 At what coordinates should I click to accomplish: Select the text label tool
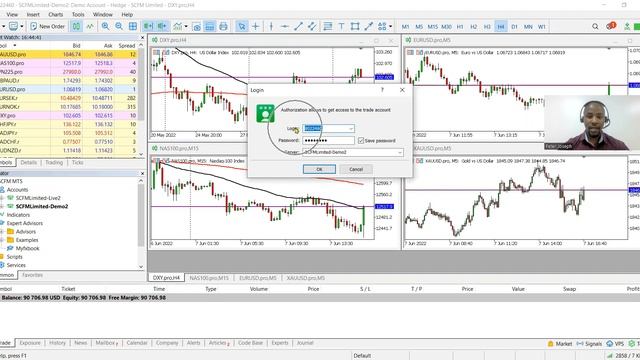coord(341,26)
